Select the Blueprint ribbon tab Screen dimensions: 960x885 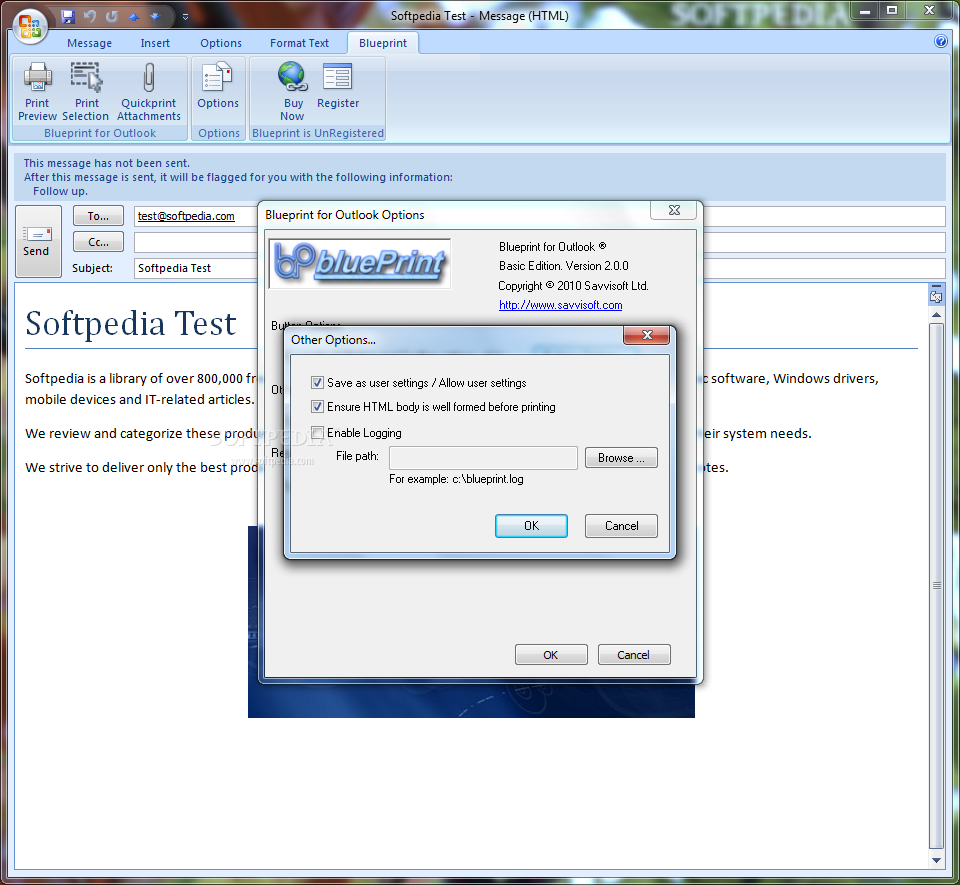(x=383, y=43)
